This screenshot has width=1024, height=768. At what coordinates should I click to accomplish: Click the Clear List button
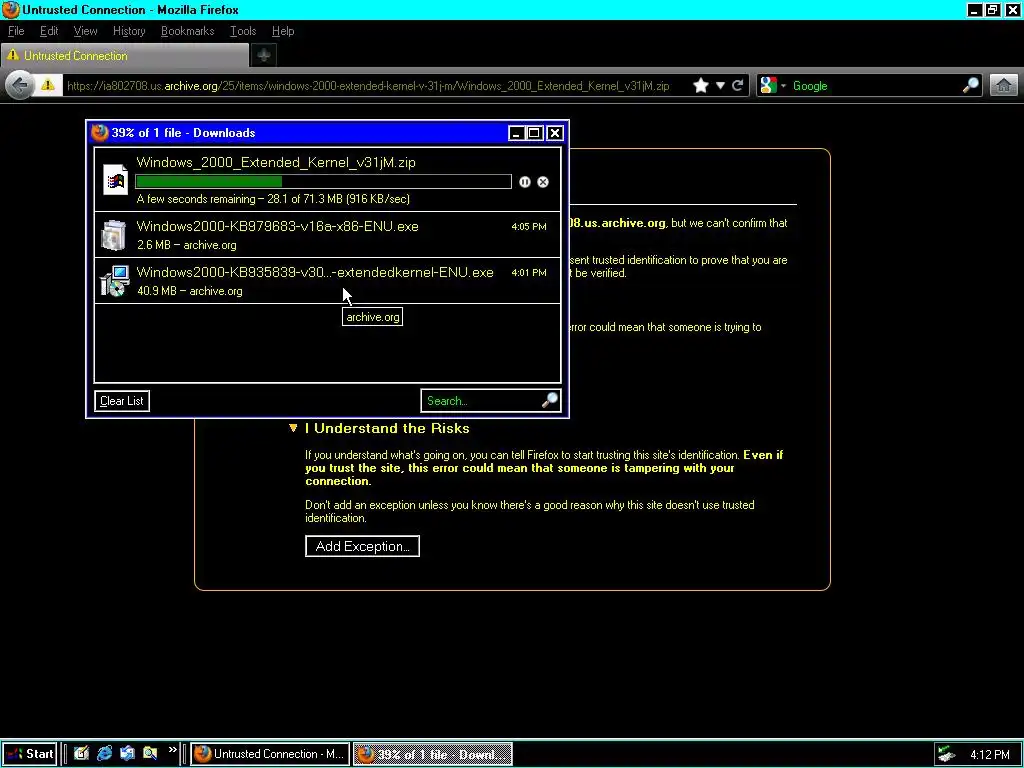122,401
